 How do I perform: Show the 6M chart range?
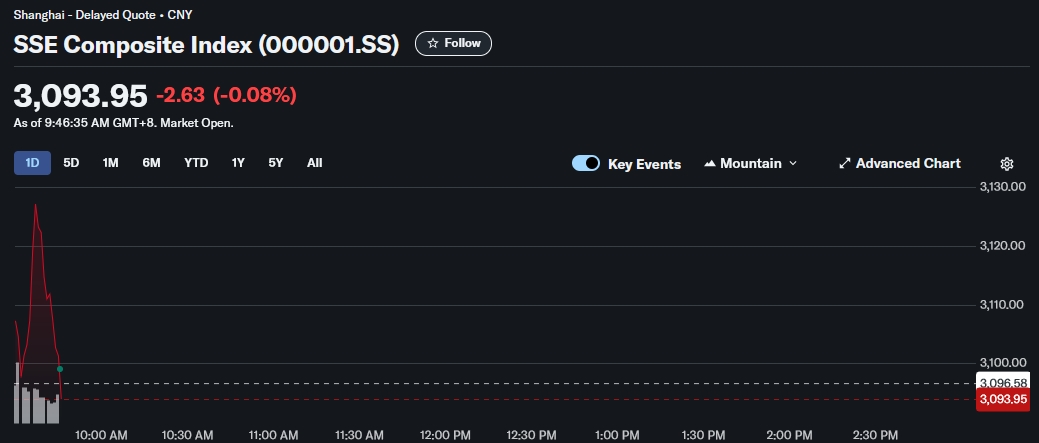(x=151, y=163)
